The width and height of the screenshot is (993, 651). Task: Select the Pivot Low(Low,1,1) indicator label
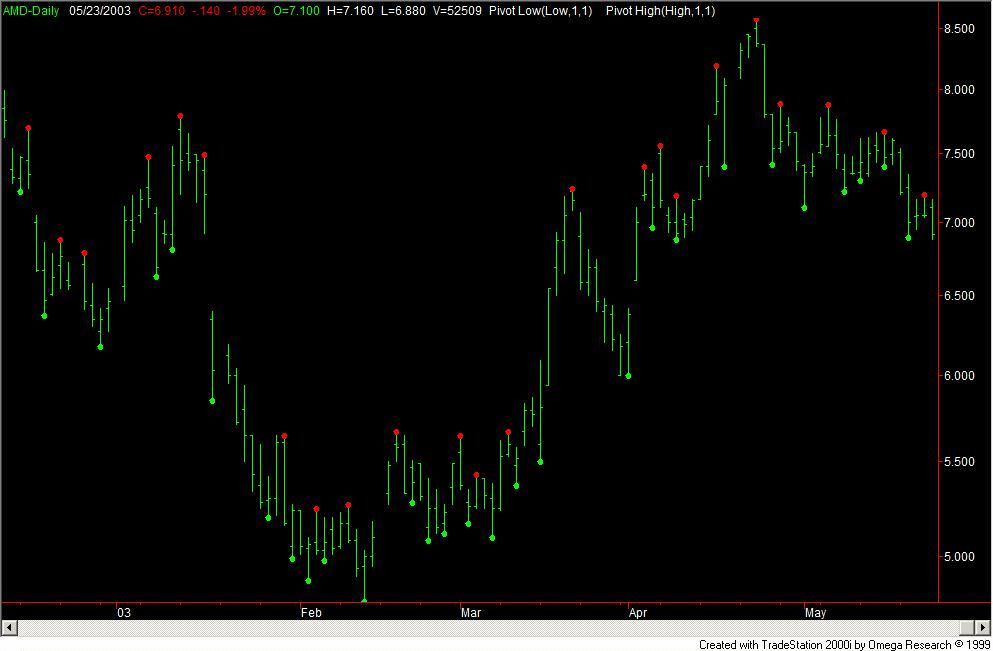(x=540, y=11)
